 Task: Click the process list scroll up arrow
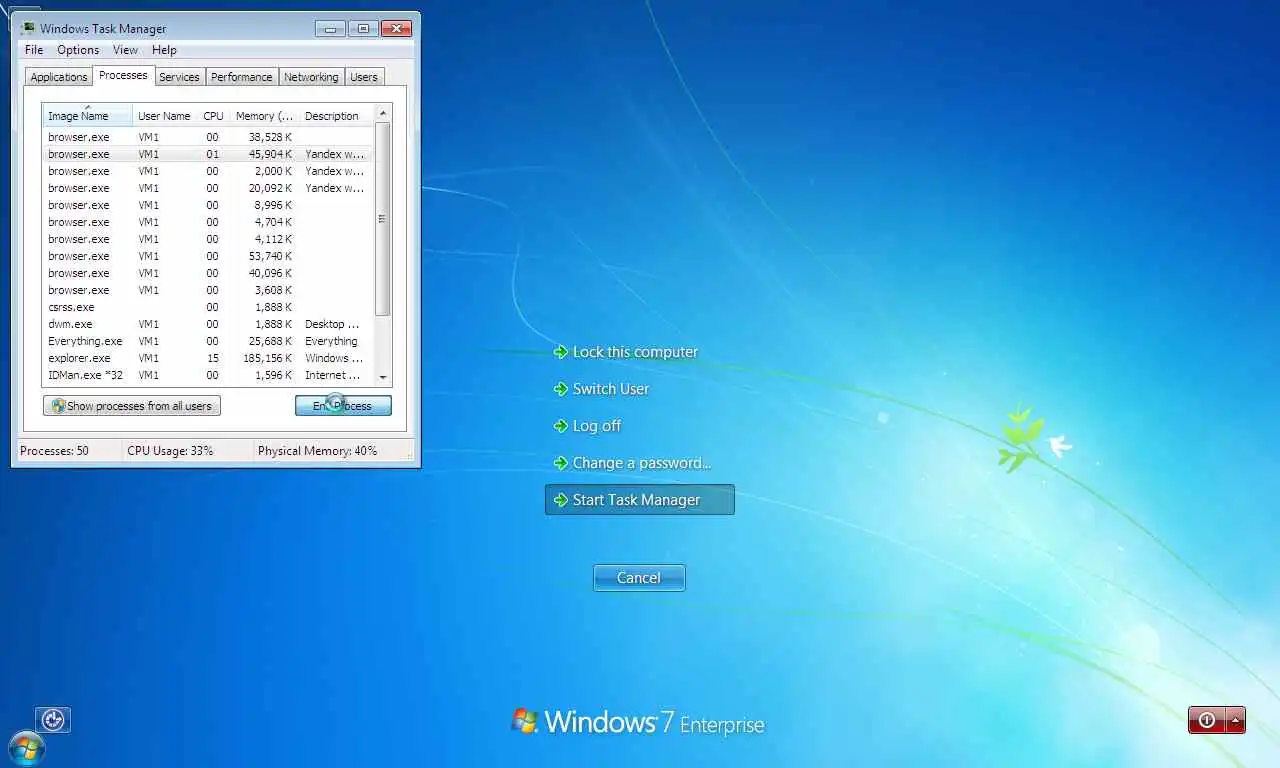point(383,113)
